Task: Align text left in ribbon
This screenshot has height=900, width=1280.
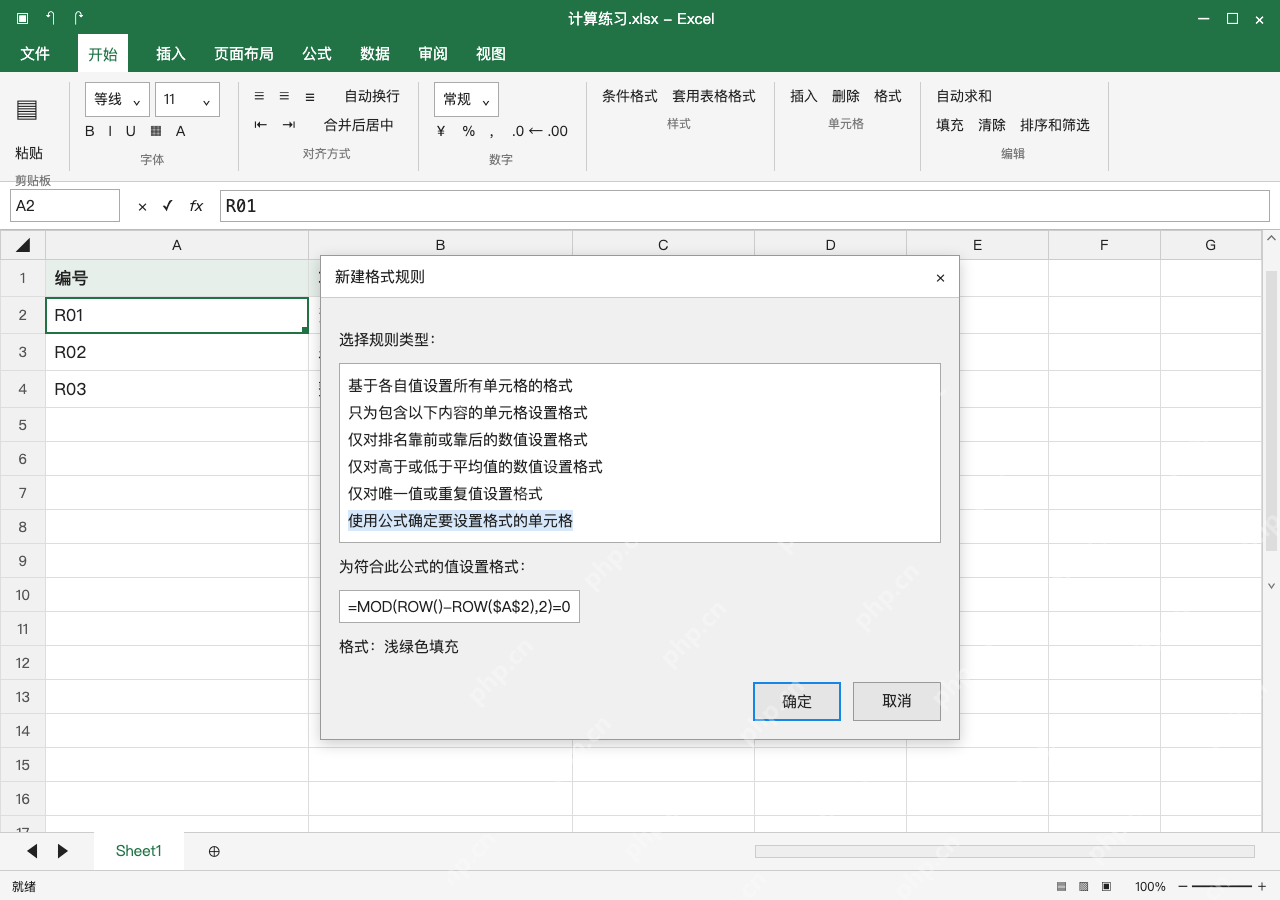Action: [260, 96]
